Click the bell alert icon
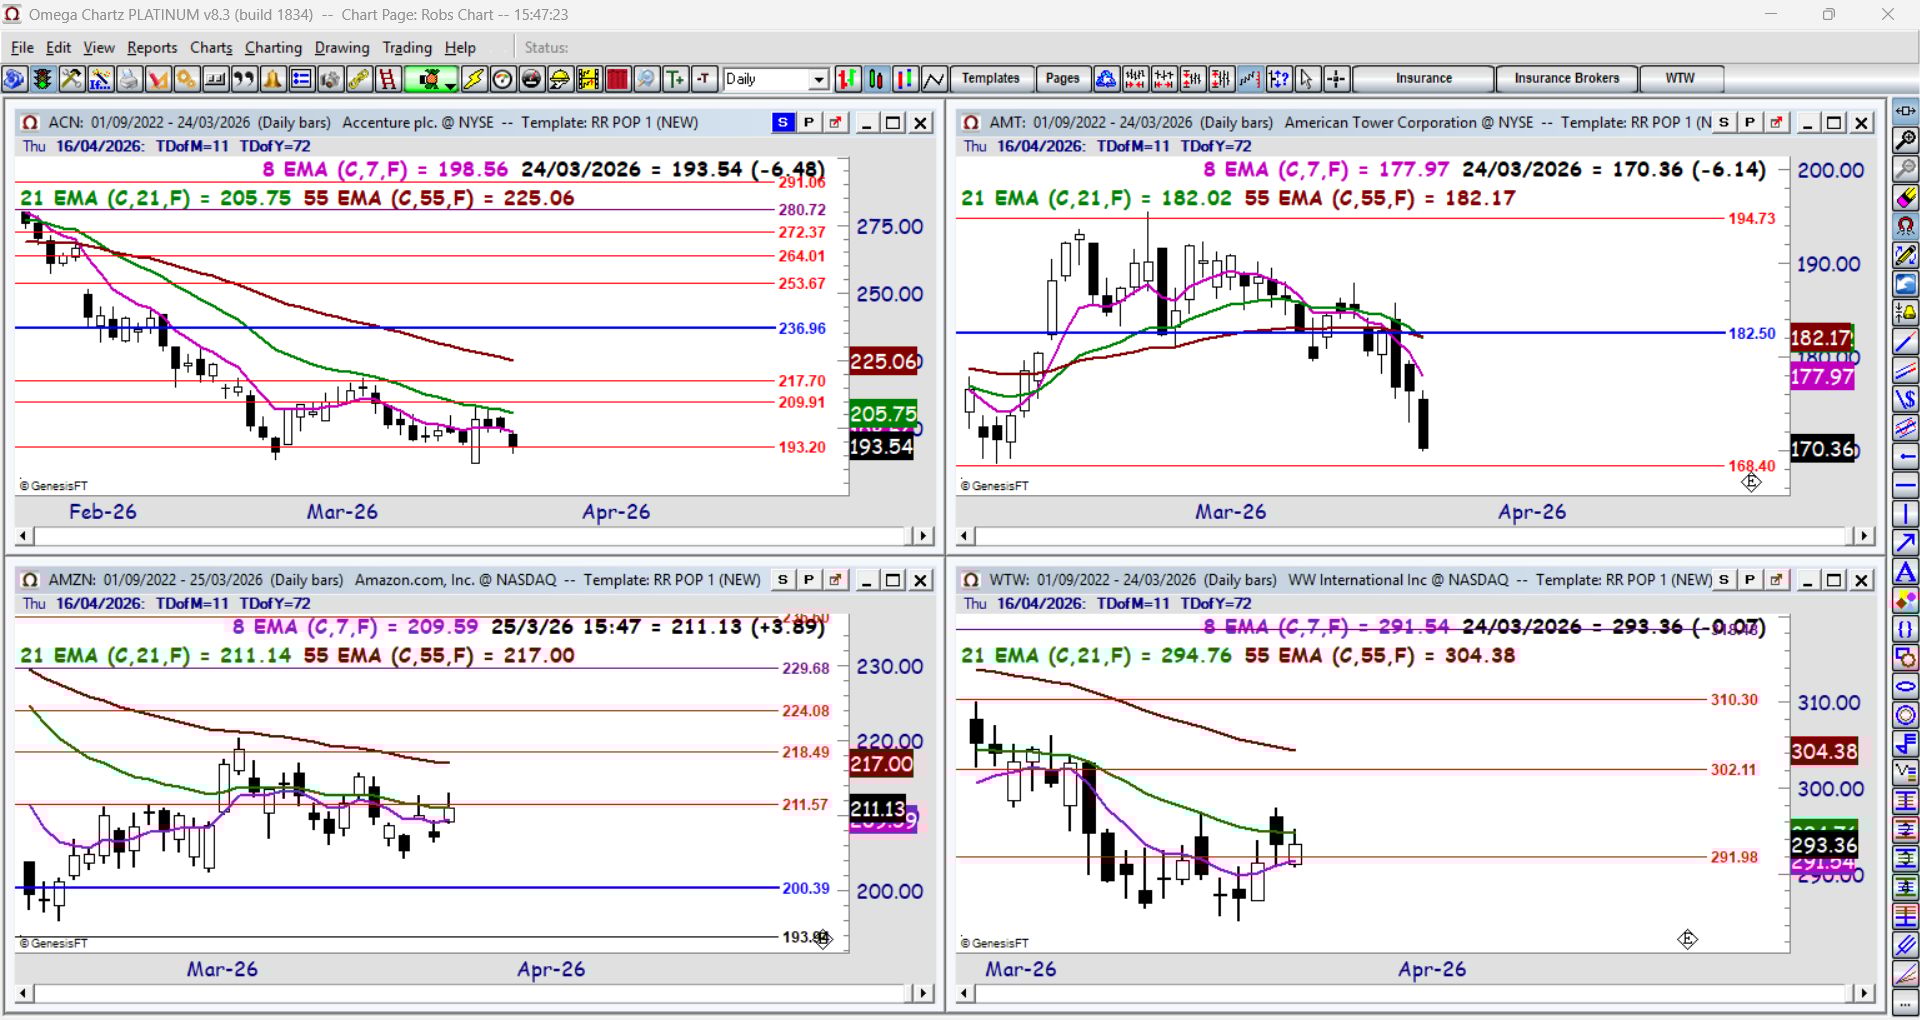The height and width of the screenshot is (1020, 1920). [273, 79]
